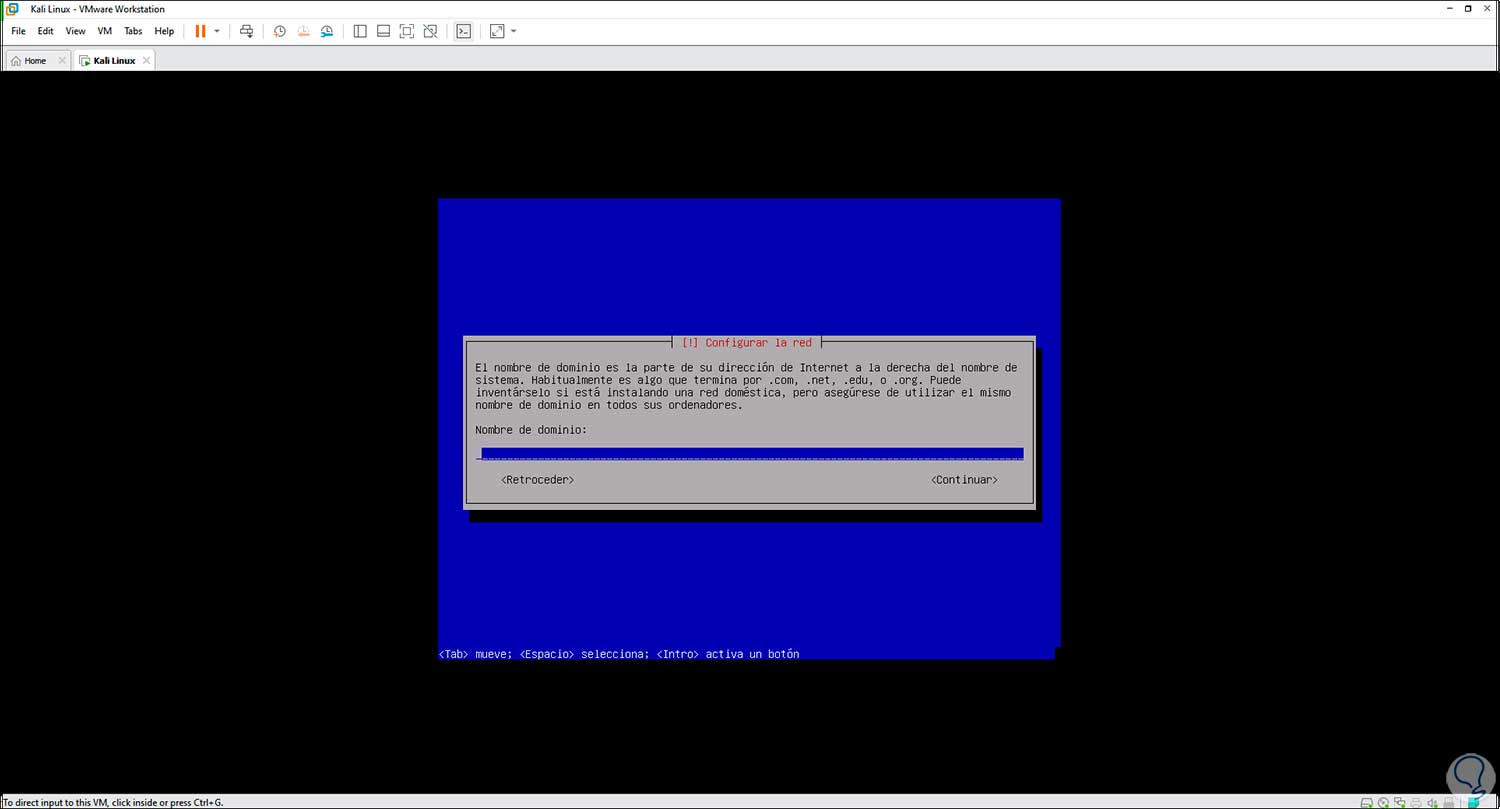Open the Tabs menu

click(x=133, y=31)
